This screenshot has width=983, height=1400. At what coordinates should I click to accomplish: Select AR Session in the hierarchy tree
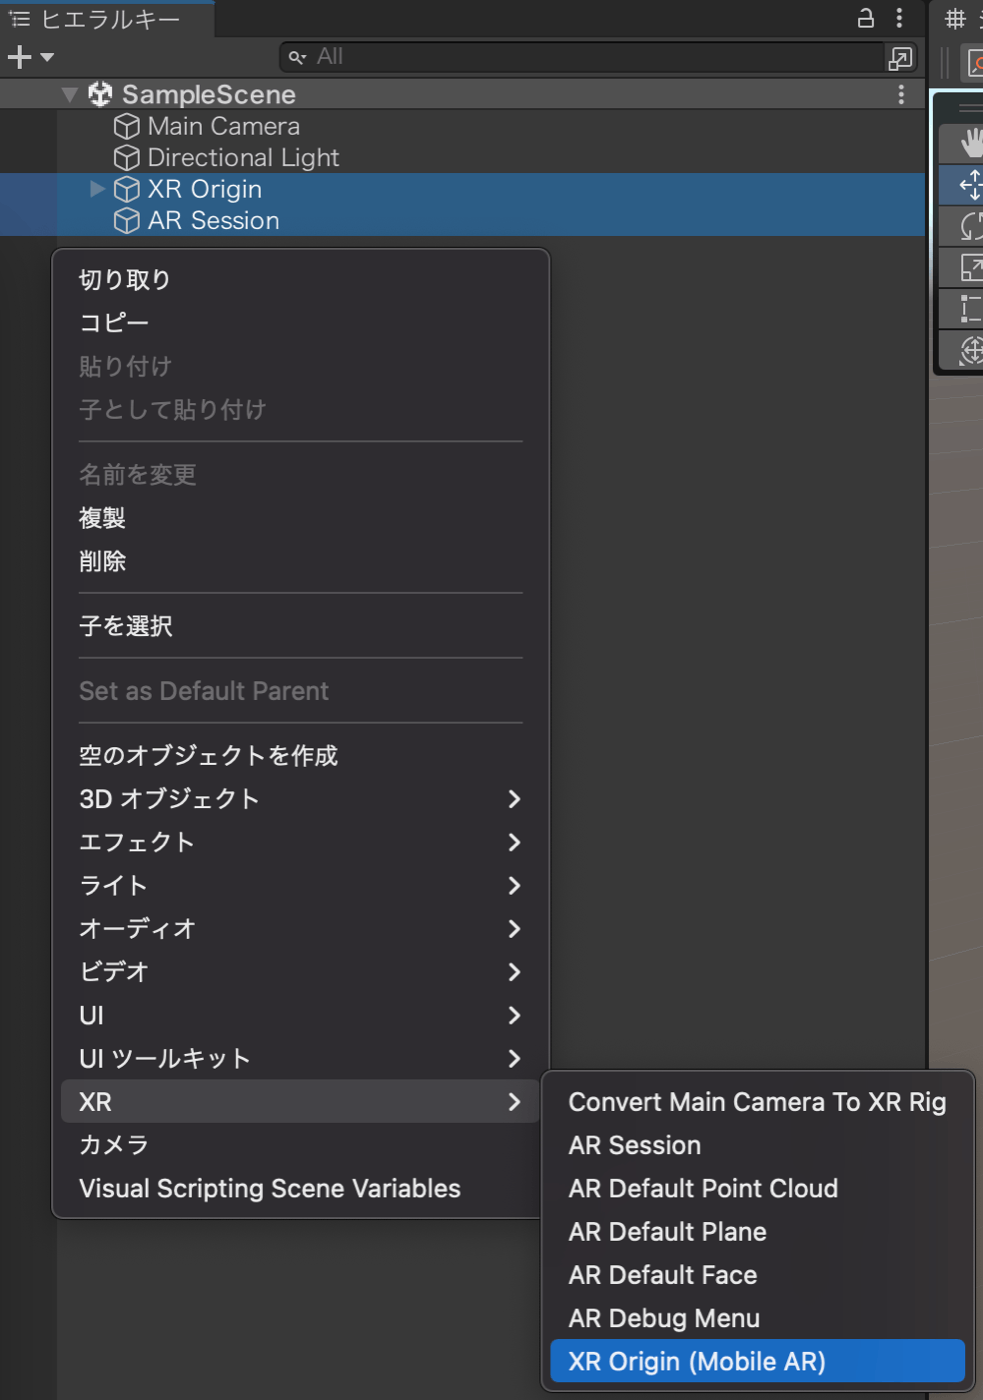coord(213,220)
